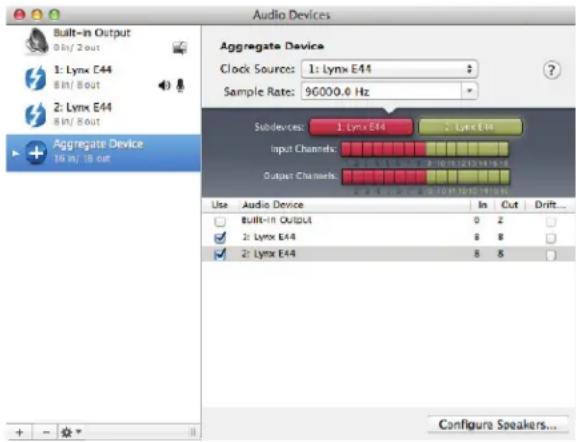Zoom the Audio Devices window with green button
Viewport: 576px width, 442px height.
[x=54, y=15]
